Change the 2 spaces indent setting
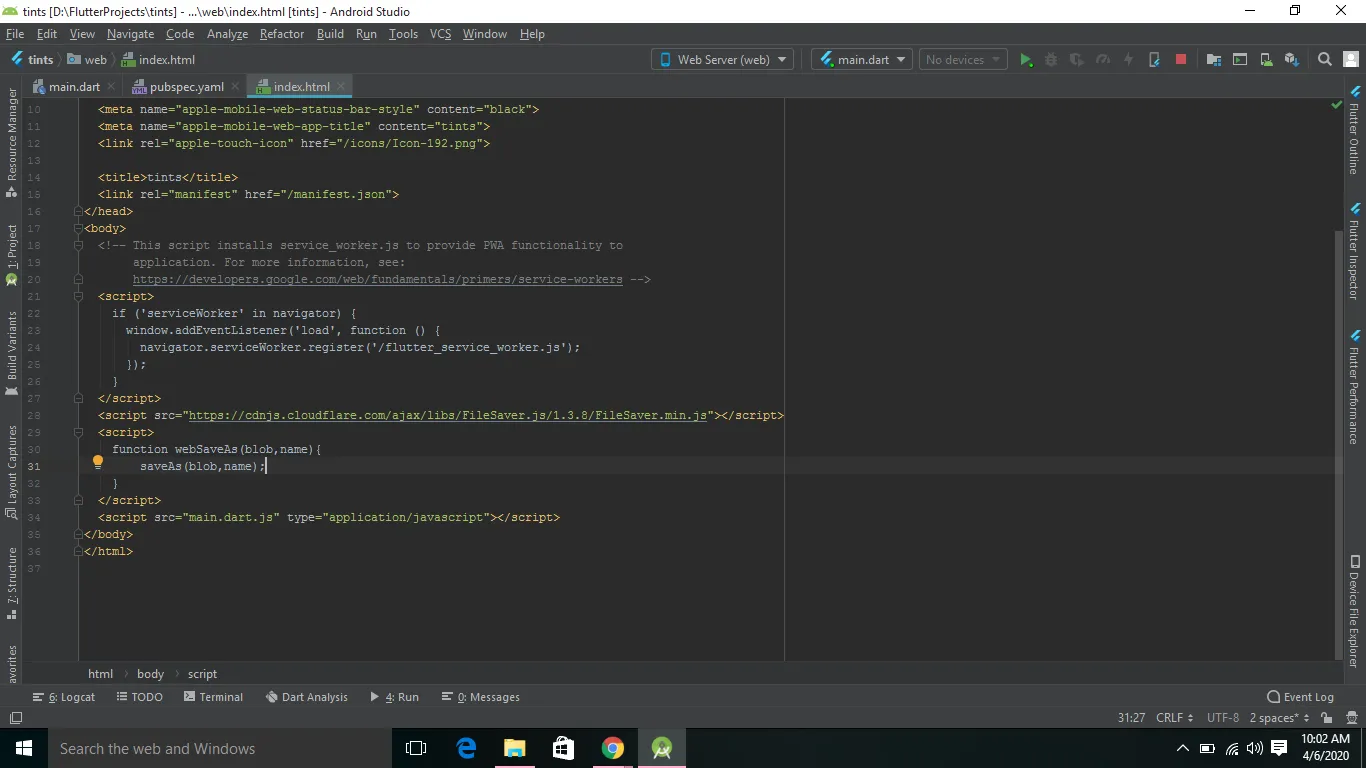The height and width of the screenshot is (768, 1366). [x=1279, y=718]
